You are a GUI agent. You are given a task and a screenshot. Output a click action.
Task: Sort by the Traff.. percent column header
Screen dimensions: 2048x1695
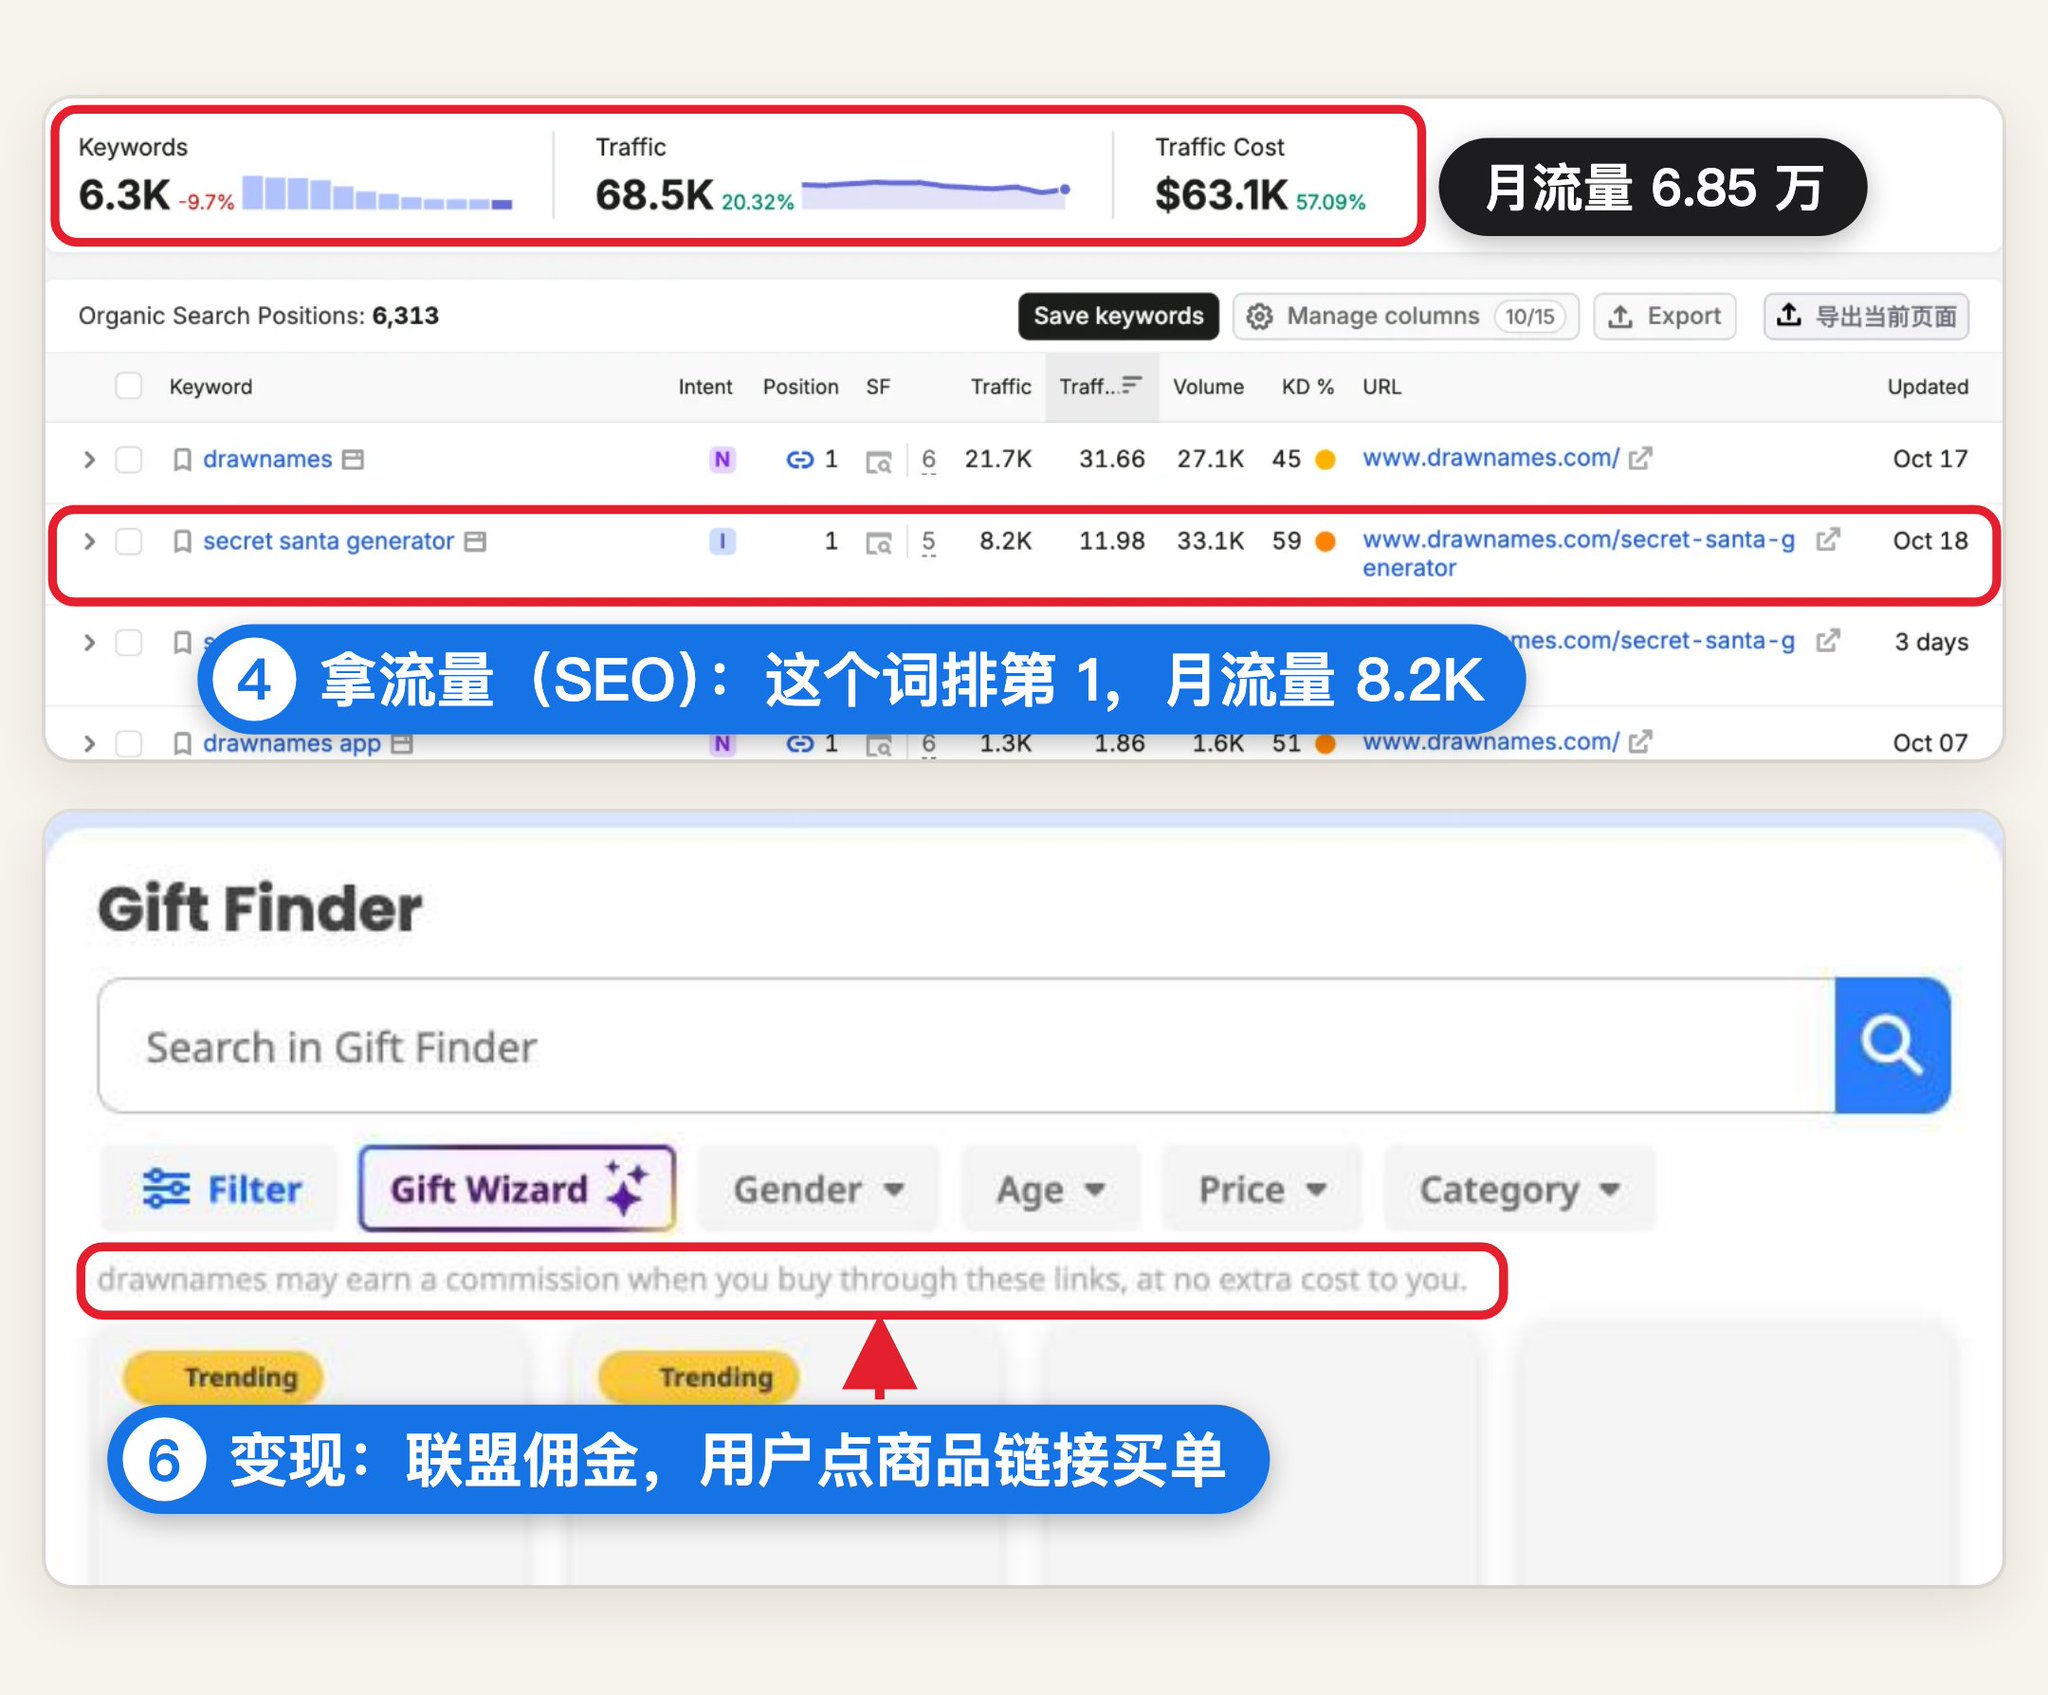(1101, 386)
